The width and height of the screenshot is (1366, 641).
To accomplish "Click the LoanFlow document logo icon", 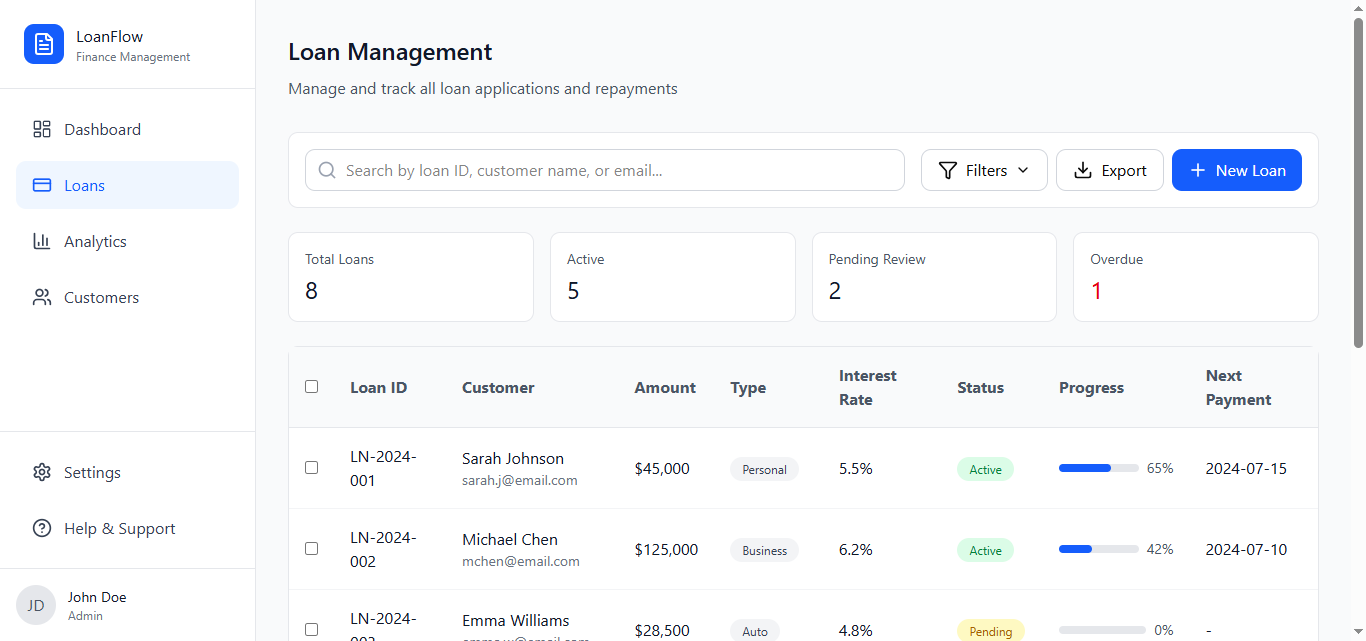I will [44, 44].
